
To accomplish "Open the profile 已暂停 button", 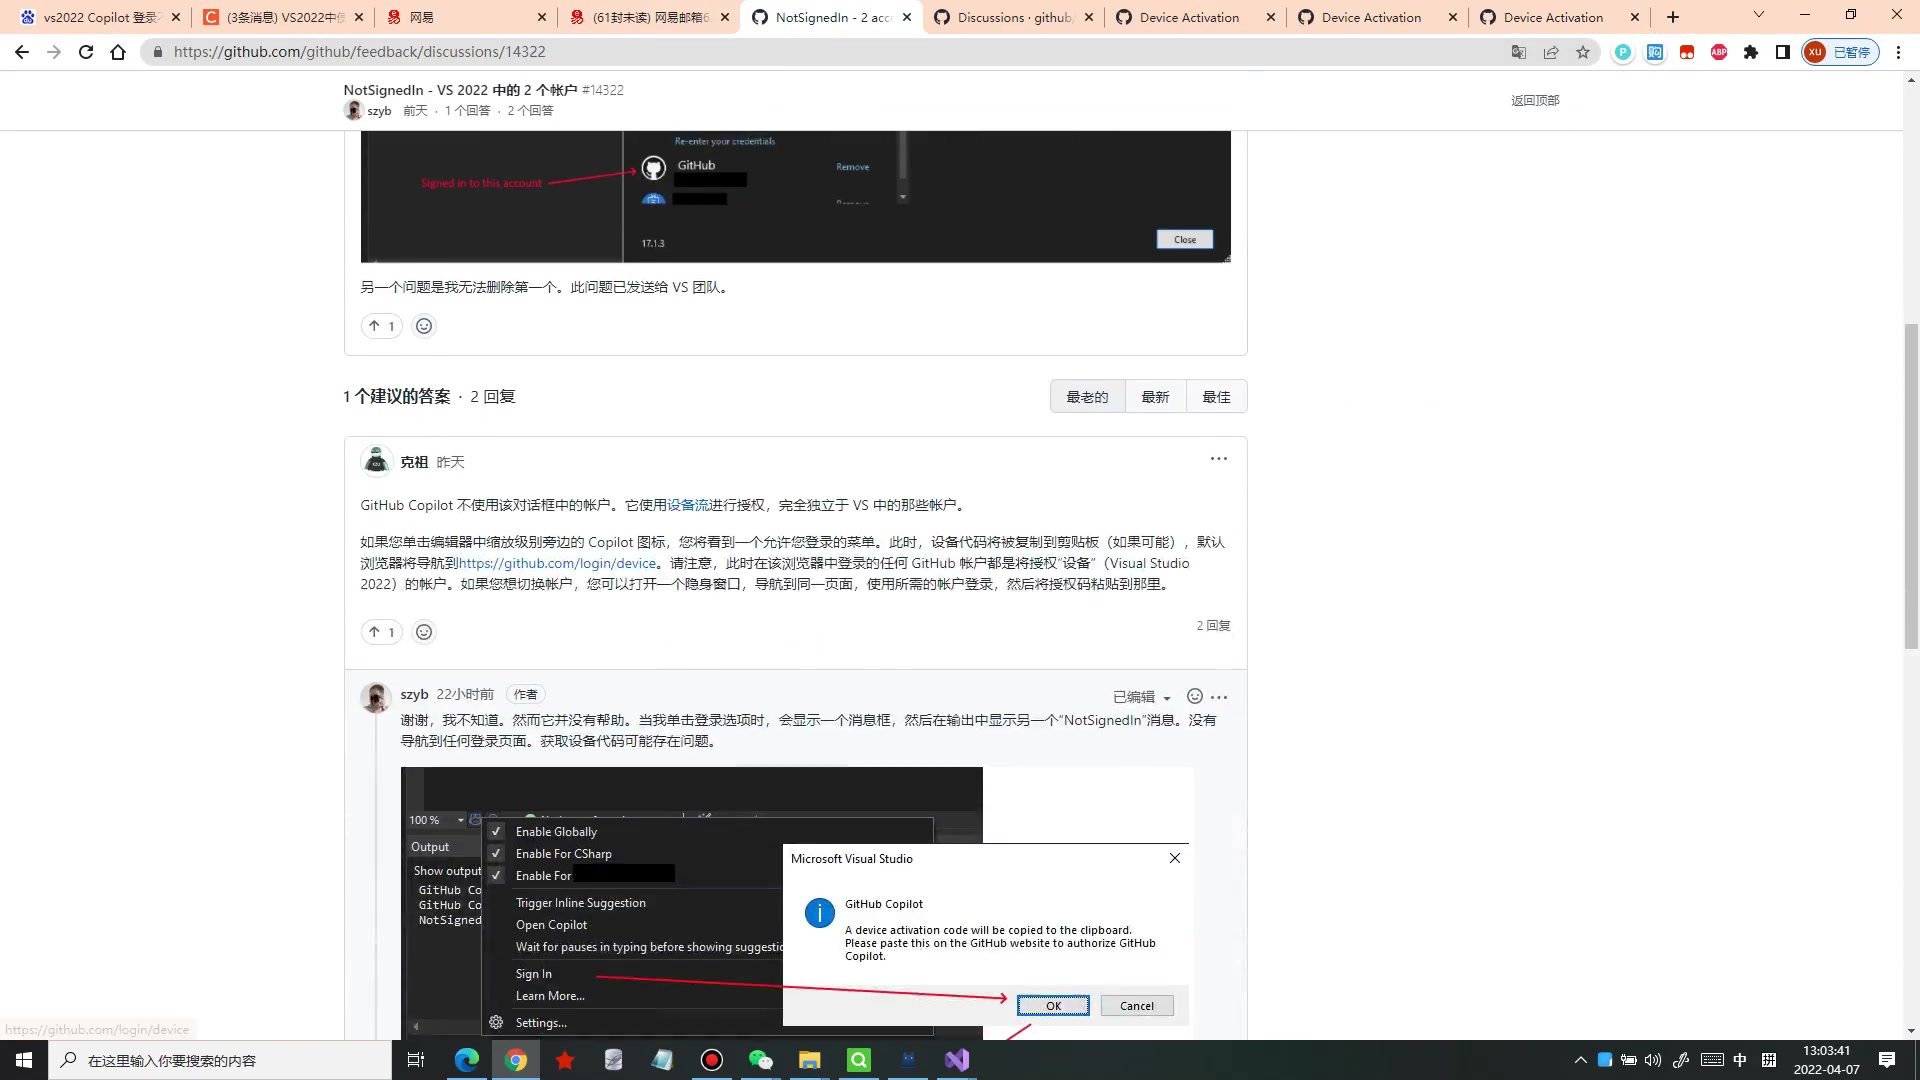I will click(x=1840, y=52).
